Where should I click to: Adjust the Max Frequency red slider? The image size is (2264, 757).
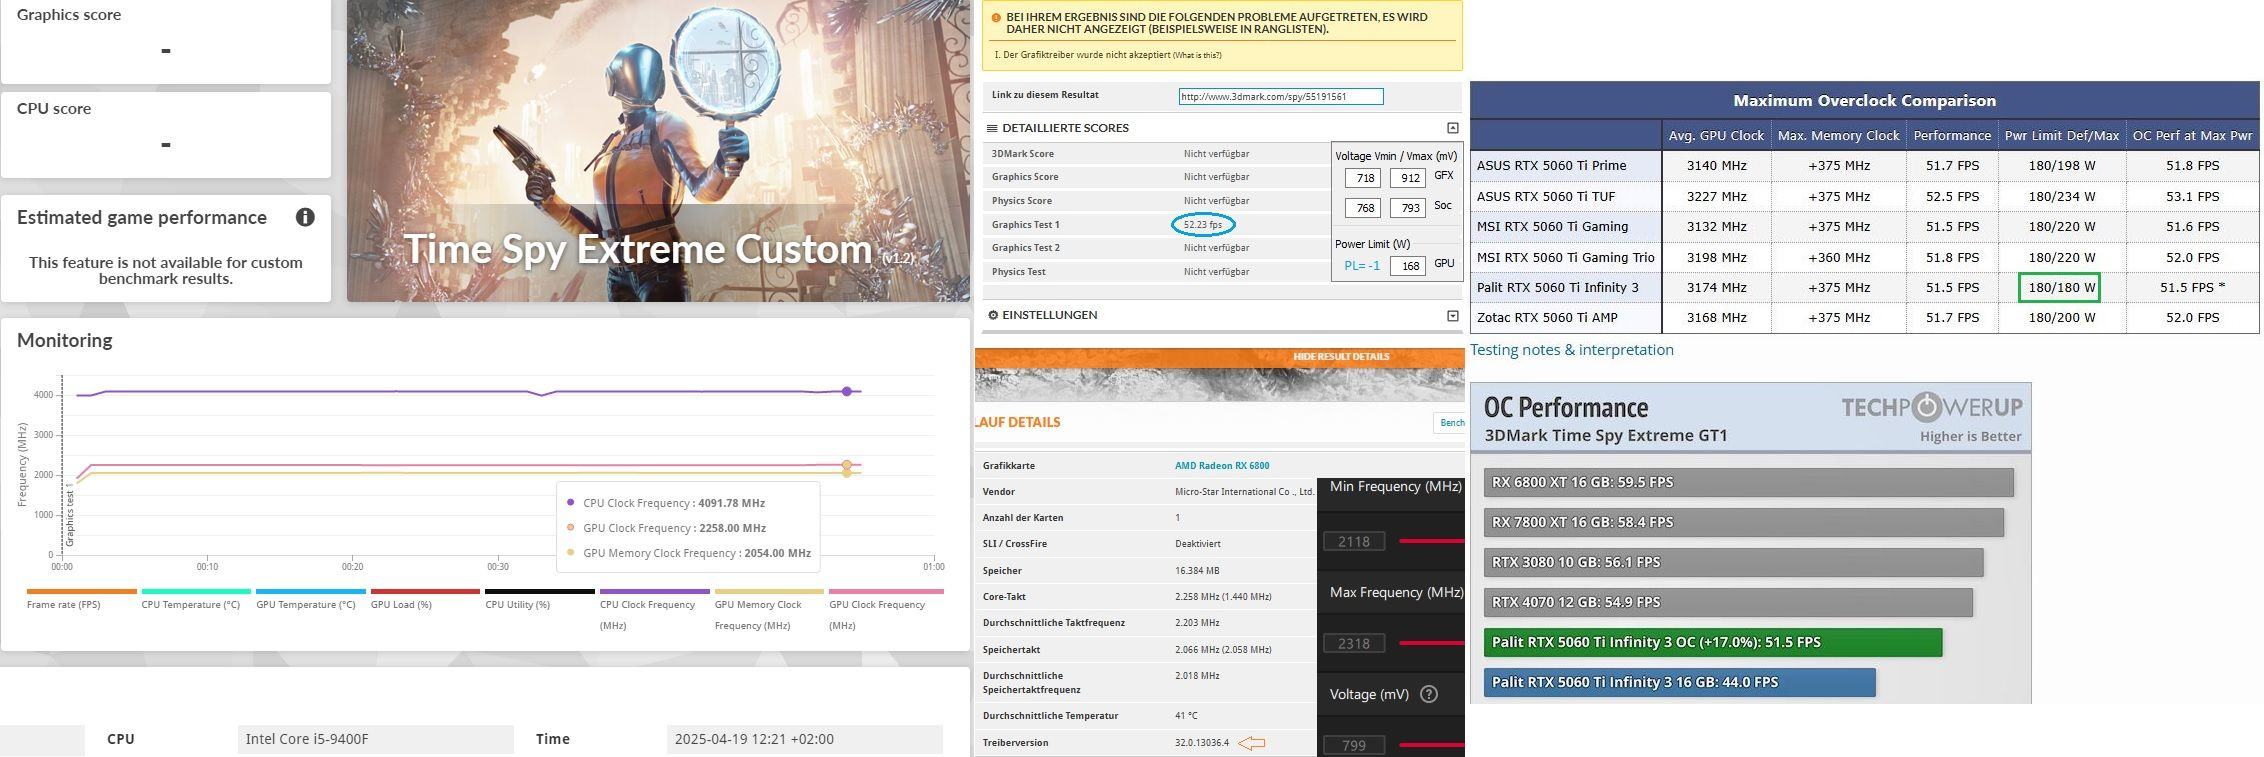tap(1432, 643)
